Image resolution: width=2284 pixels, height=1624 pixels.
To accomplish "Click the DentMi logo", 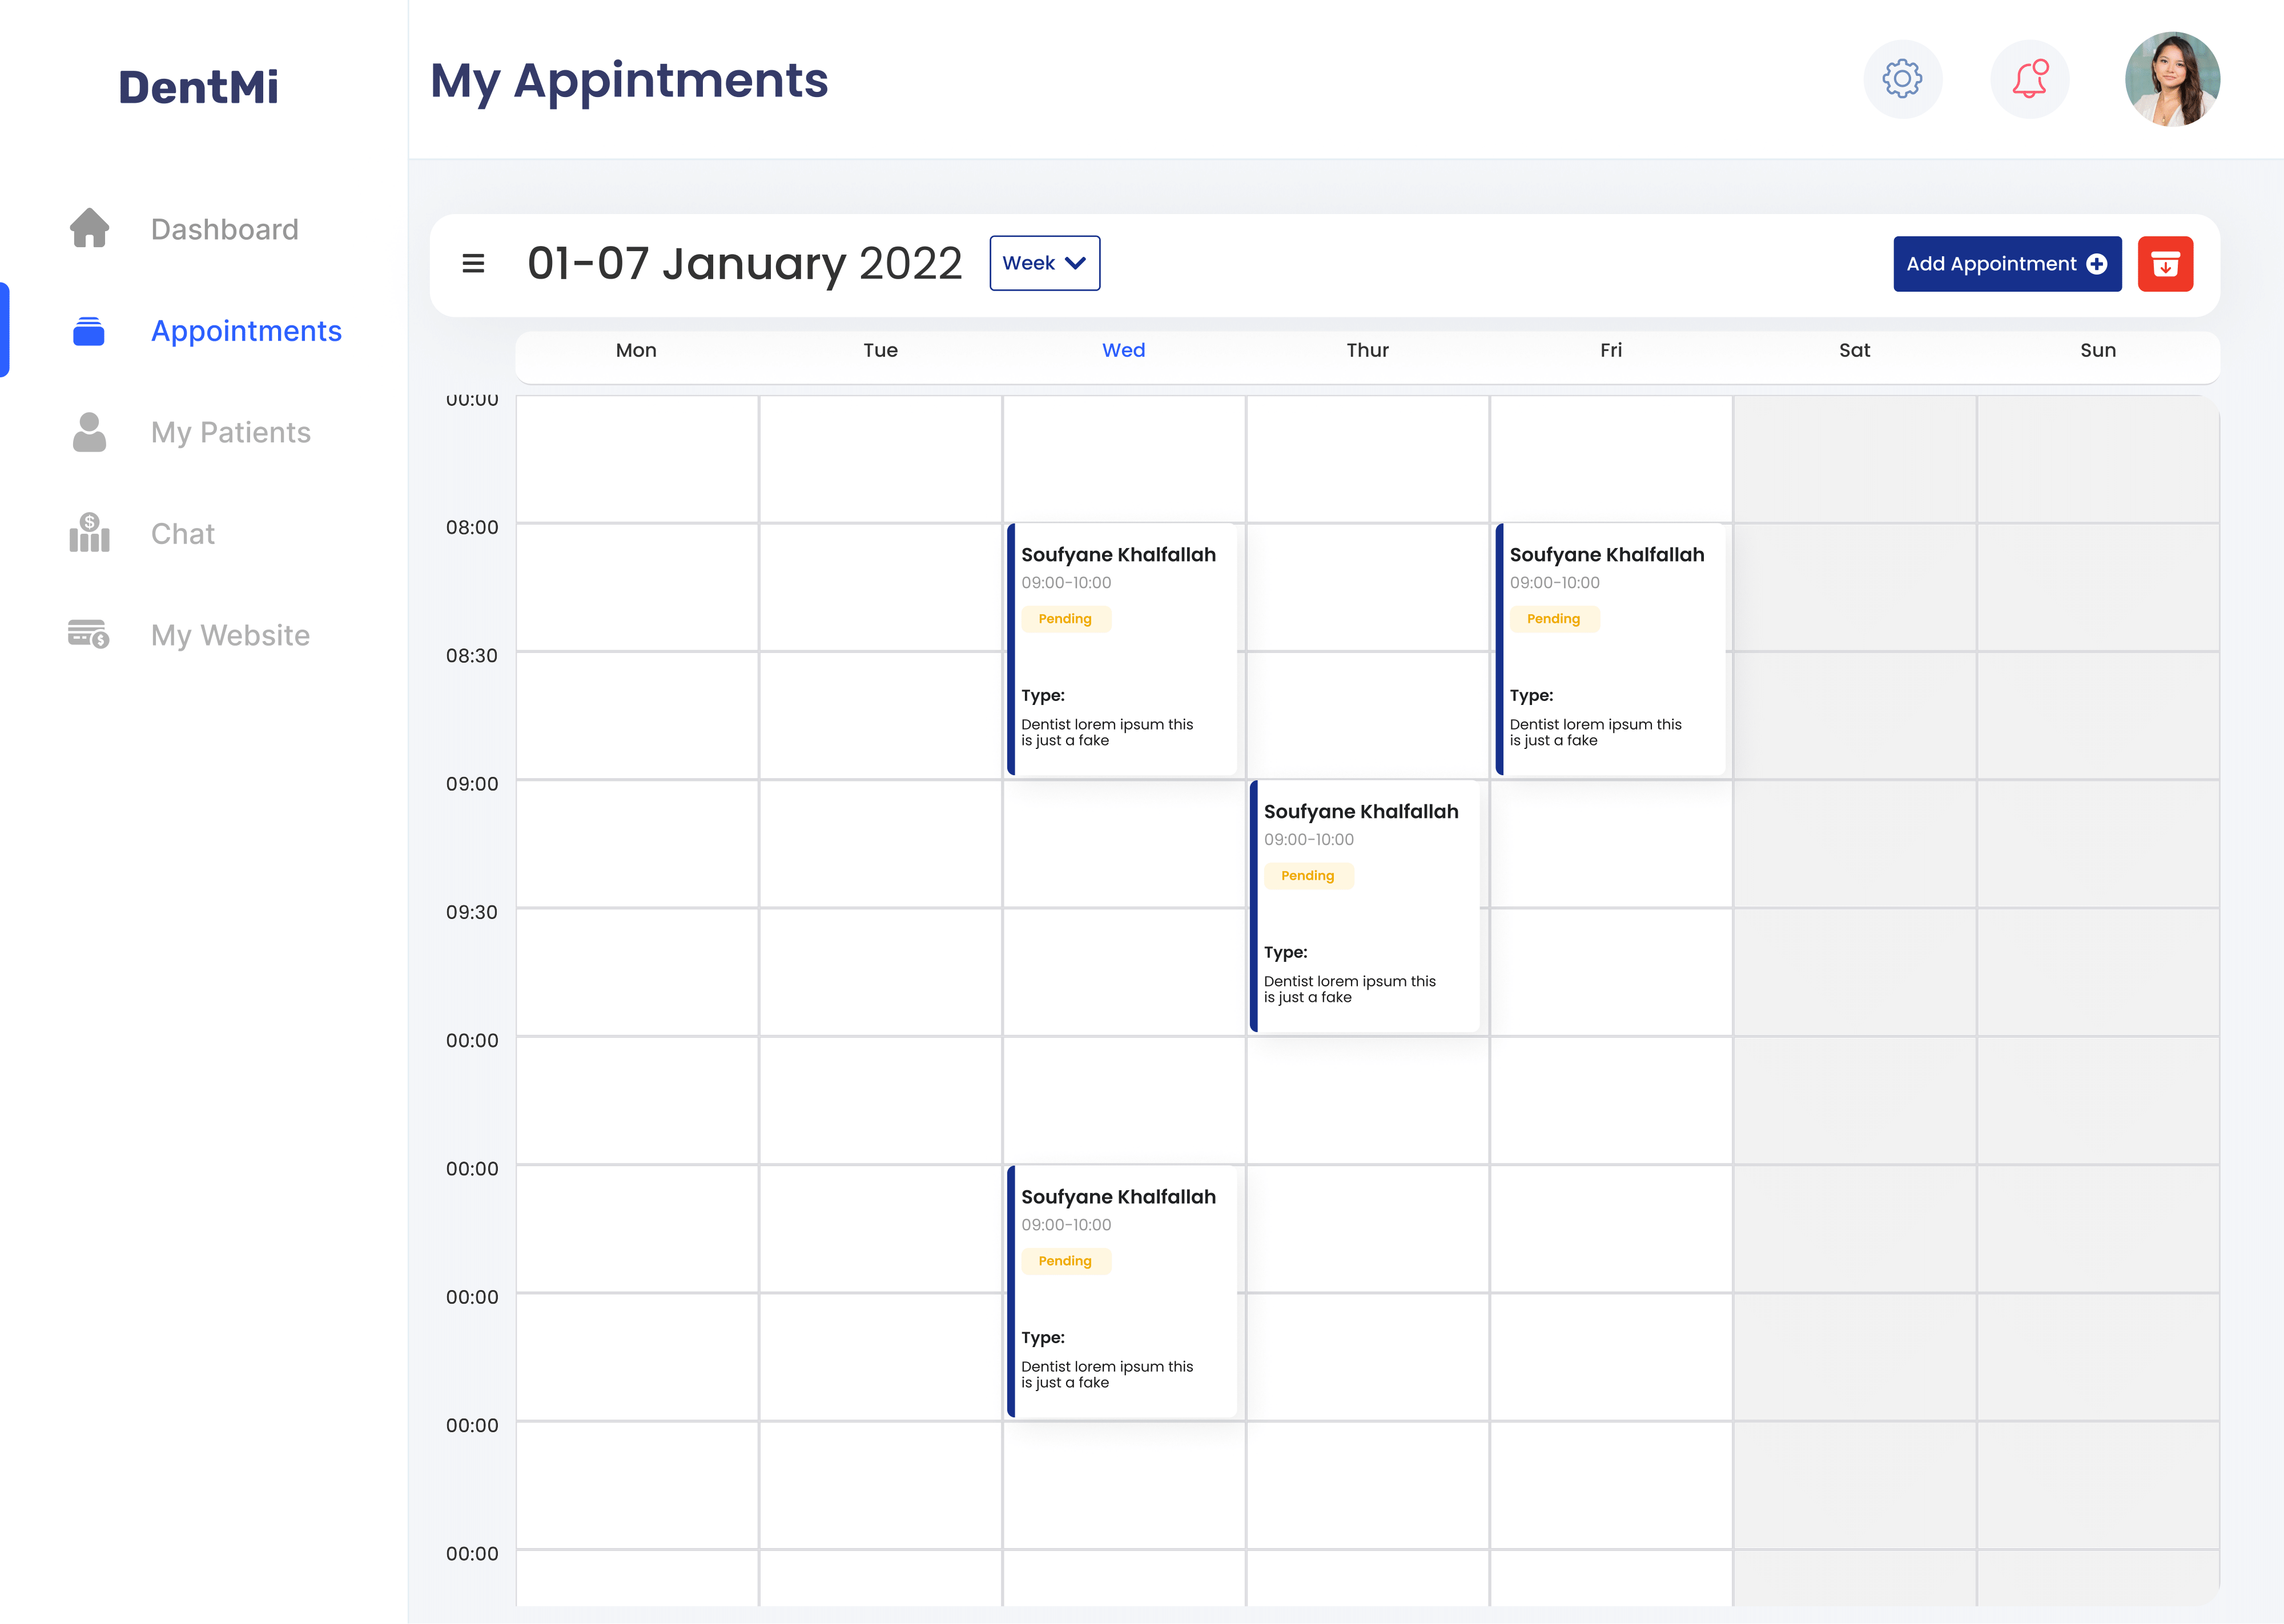I will click(198, 87).
